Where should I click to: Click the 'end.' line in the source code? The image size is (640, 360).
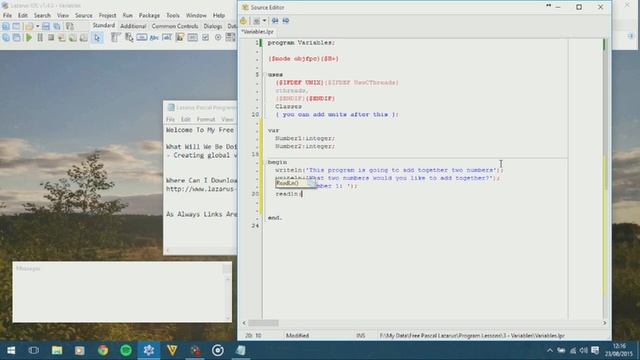[x=275, y=218]
